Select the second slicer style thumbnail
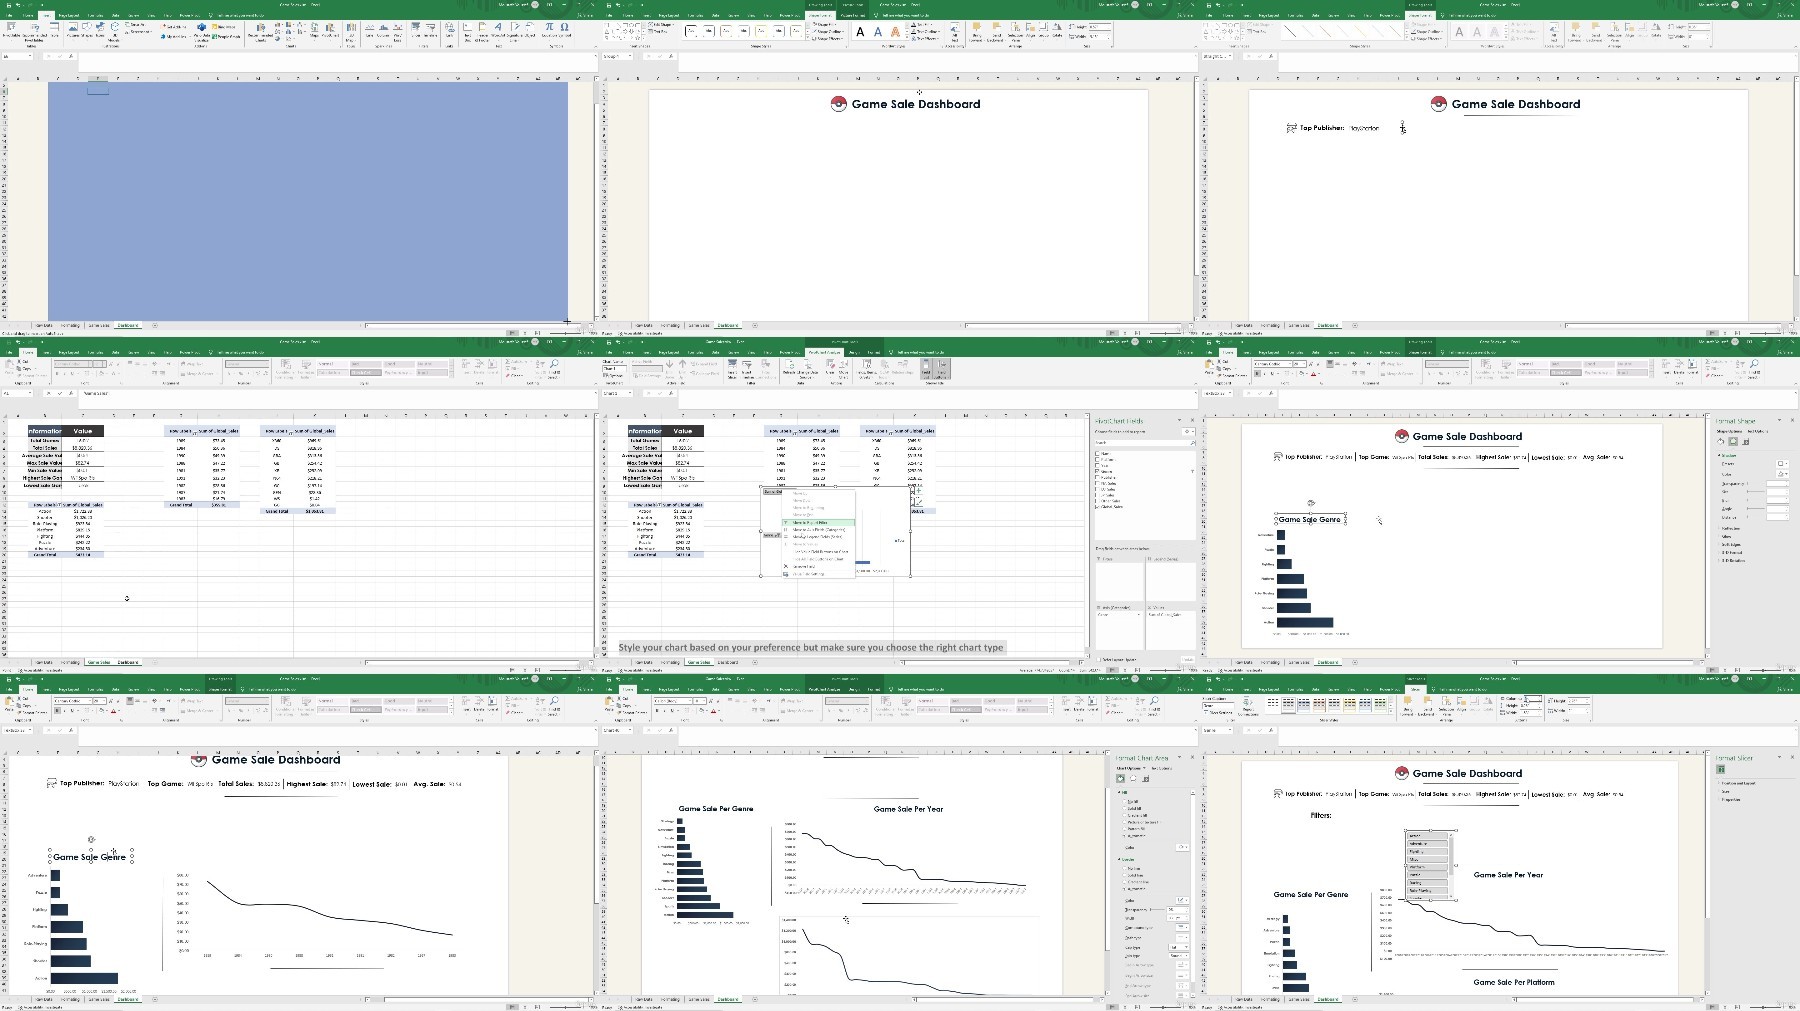The height and width of the screenshot is (1011, 1800). 1288,704
